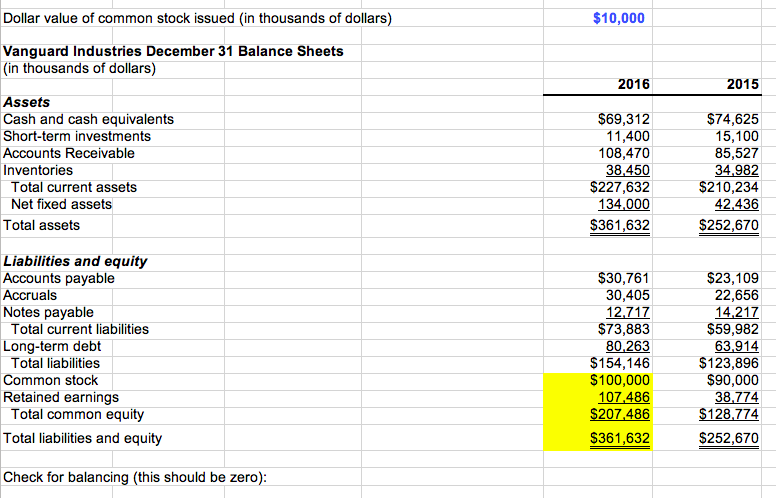
Task: Click 2015 total liabilities and equity $252,670
Action: pyautogui.click(x=728, y=439)
